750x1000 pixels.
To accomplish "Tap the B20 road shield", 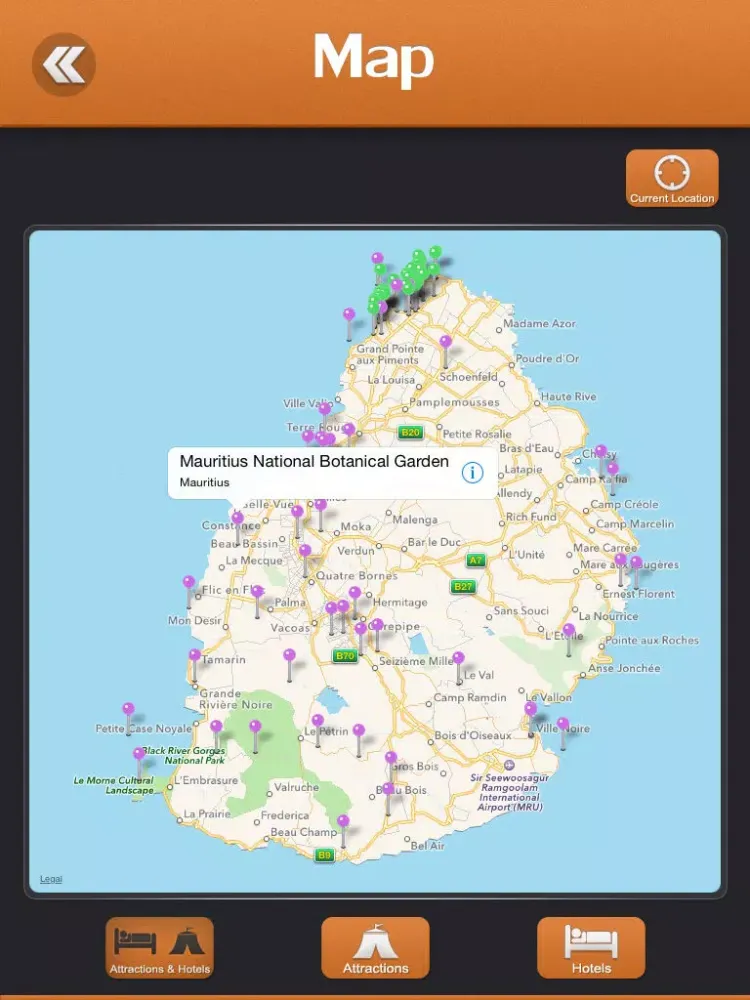I will pyautogui.click(x=410, y=432).
